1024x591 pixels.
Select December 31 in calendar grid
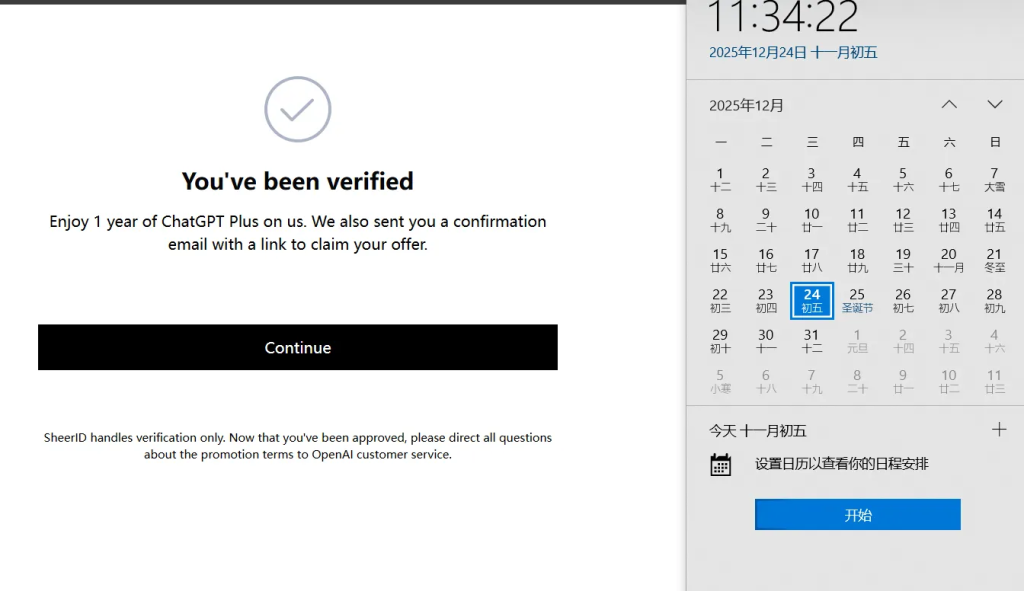[x=811, y=341]
